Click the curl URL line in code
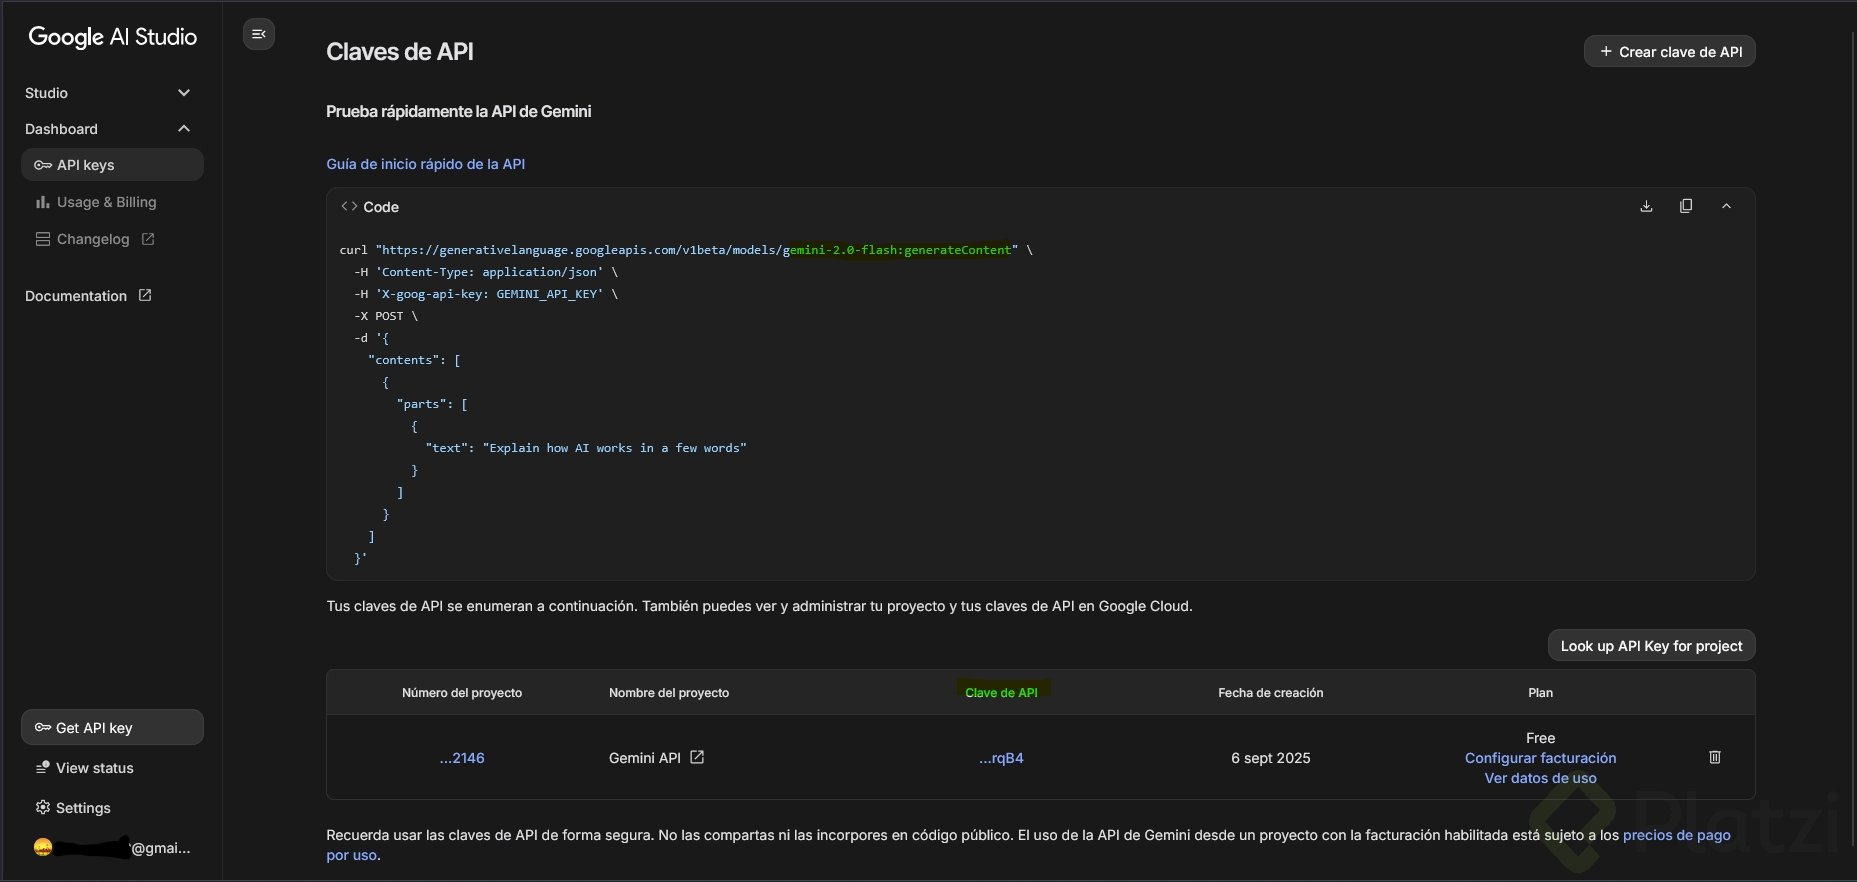 pyautogui.click(x=686, y=250)
